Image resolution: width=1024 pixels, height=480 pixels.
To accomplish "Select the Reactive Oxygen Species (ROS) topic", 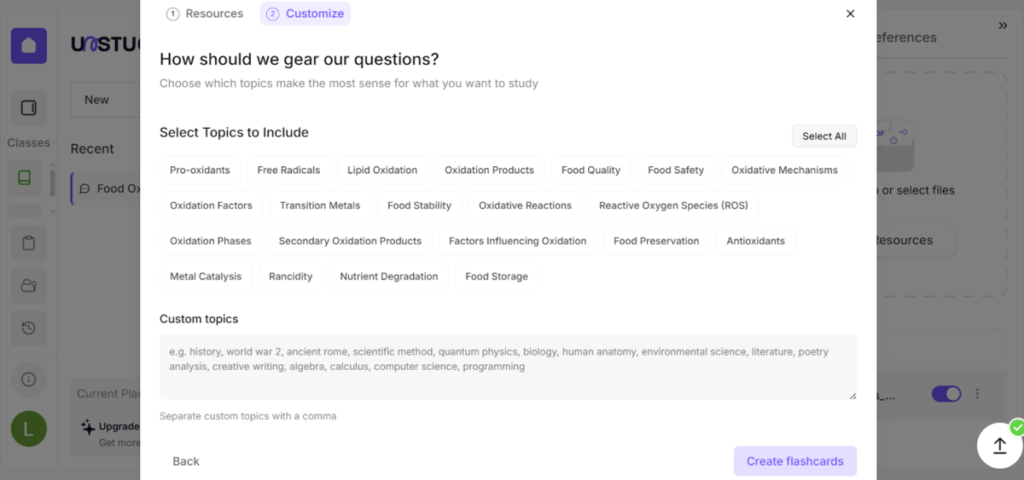I will 674,206.
